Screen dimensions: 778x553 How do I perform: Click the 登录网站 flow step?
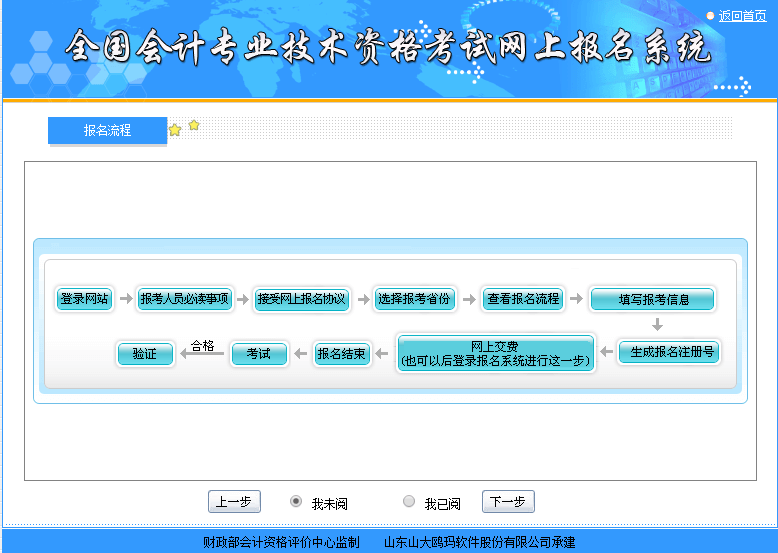click(x=85, y=299)
